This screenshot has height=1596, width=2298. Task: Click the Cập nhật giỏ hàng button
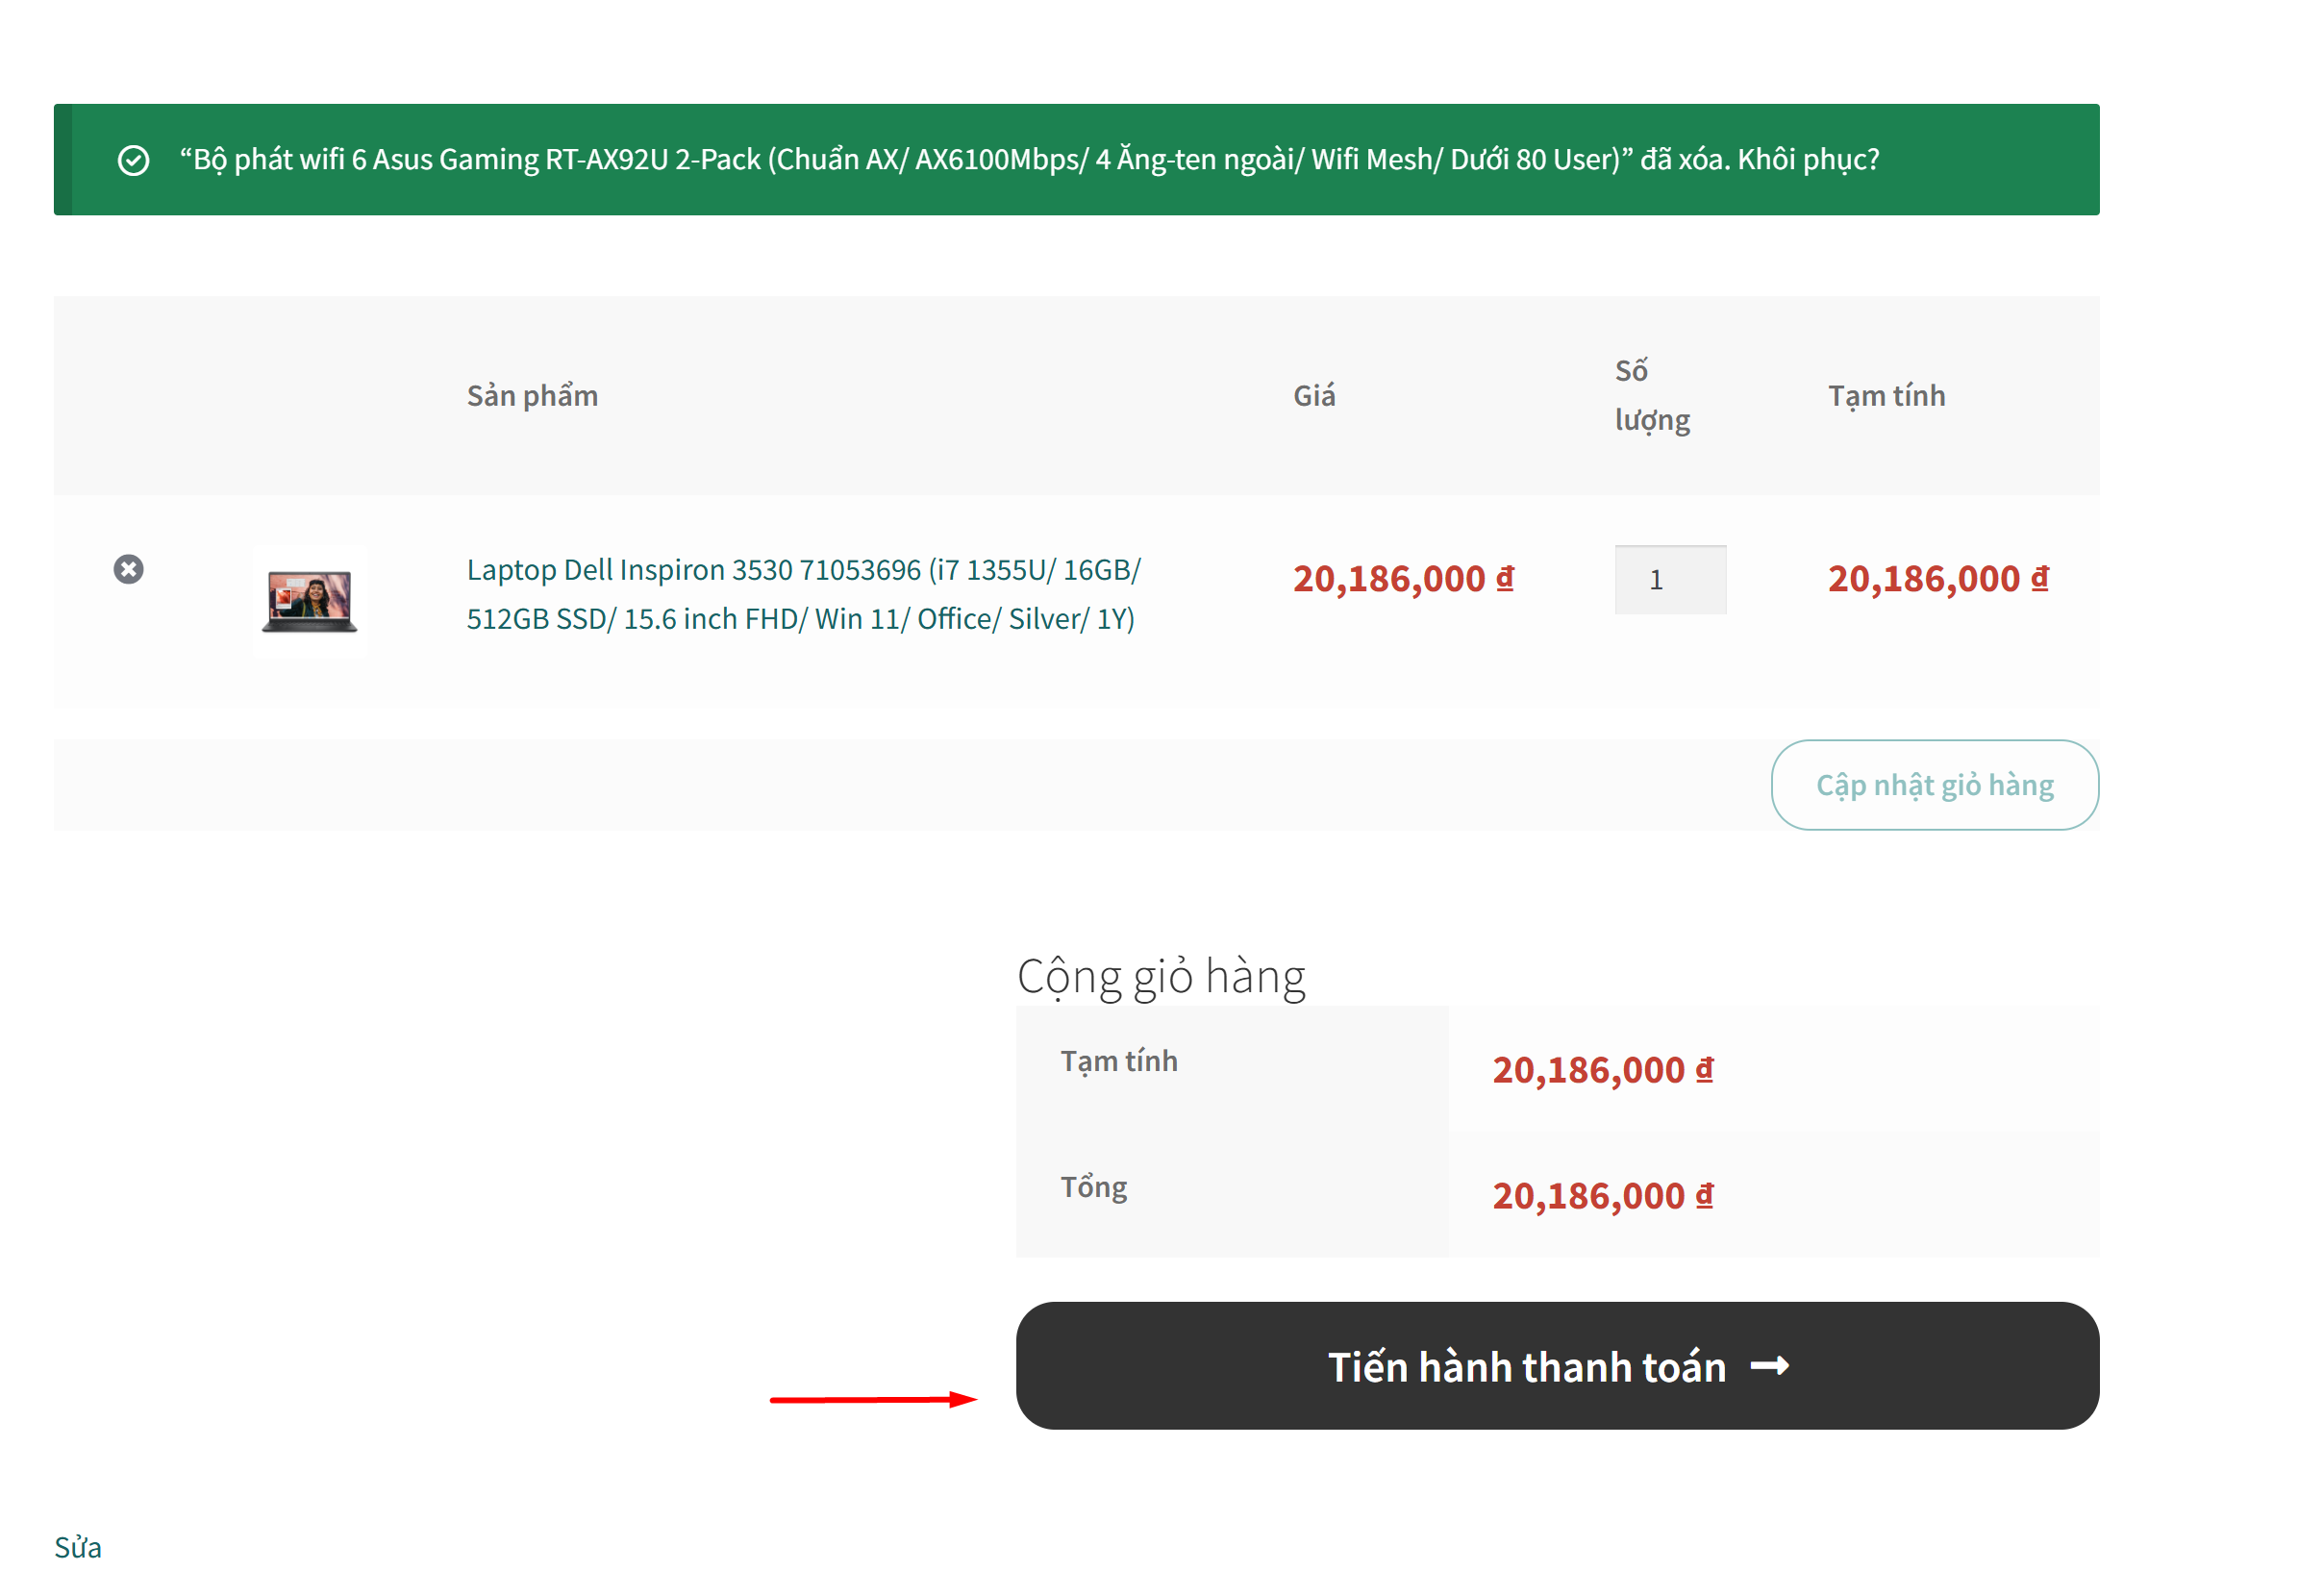click(1933, 785)
